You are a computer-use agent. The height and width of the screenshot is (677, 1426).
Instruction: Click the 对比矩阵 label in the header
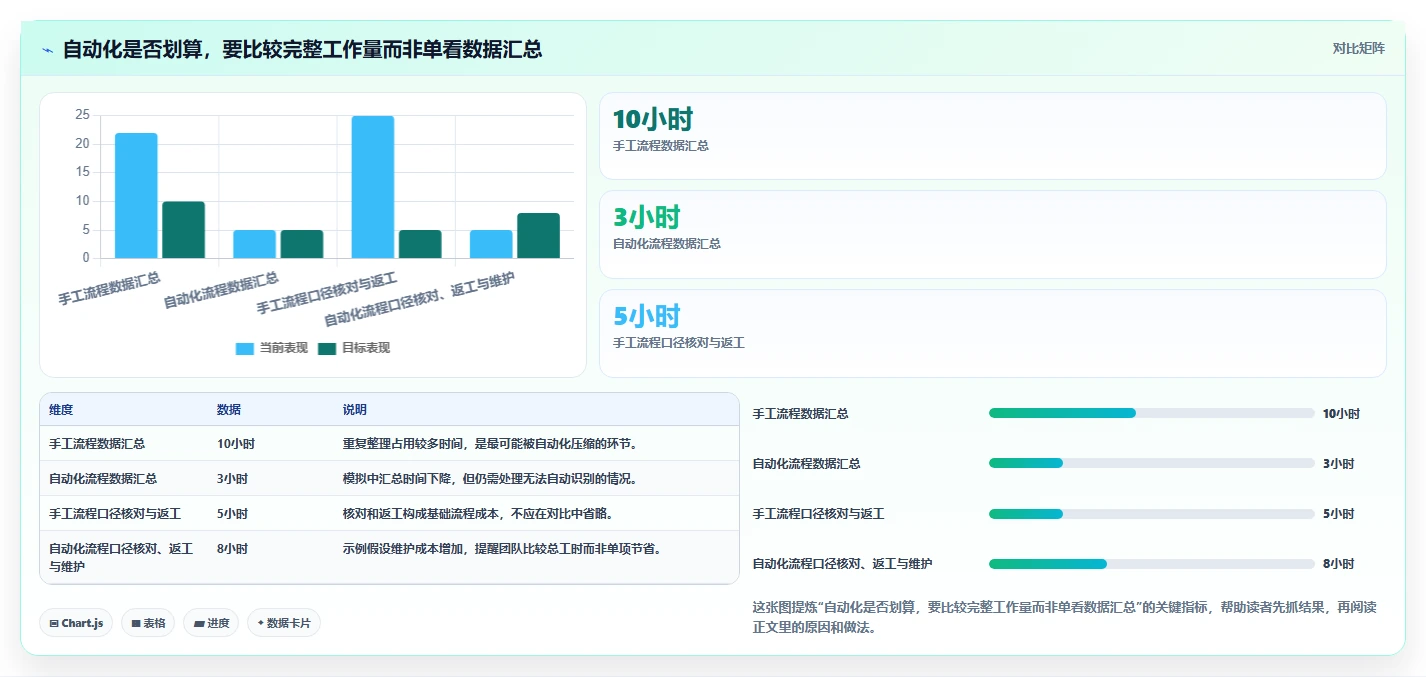point(1358,48)
